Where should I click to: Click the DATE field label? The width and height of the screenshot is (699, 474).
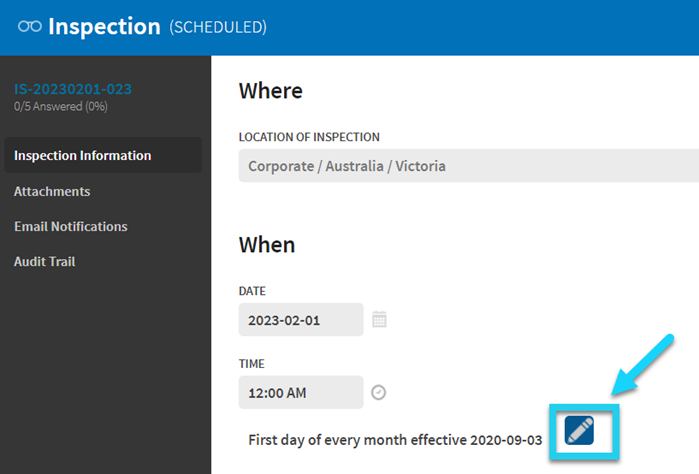tap(252, 291)
